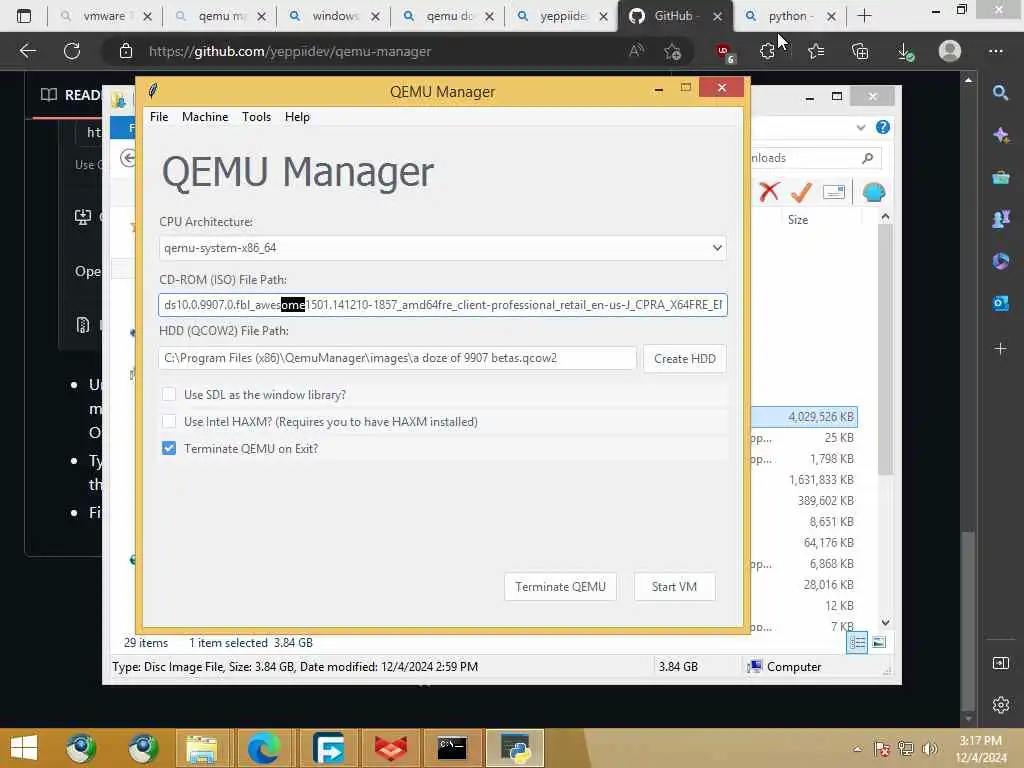The height and width of the screenshot is (768, 1024).
Task: Click the Explorer help question mark icon
Action: click(x=882, y=127)
